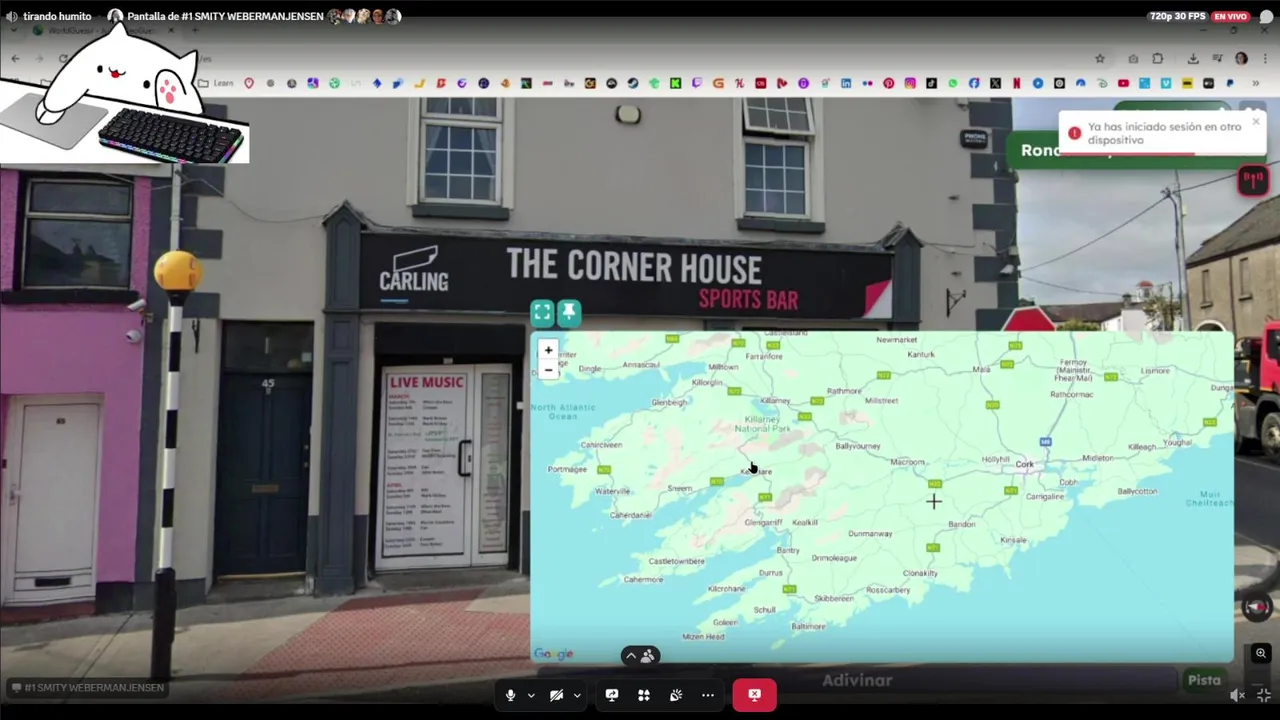Click the share screen icon
The height and width of the screenshot is (720, 1280).
click(612, 695)
